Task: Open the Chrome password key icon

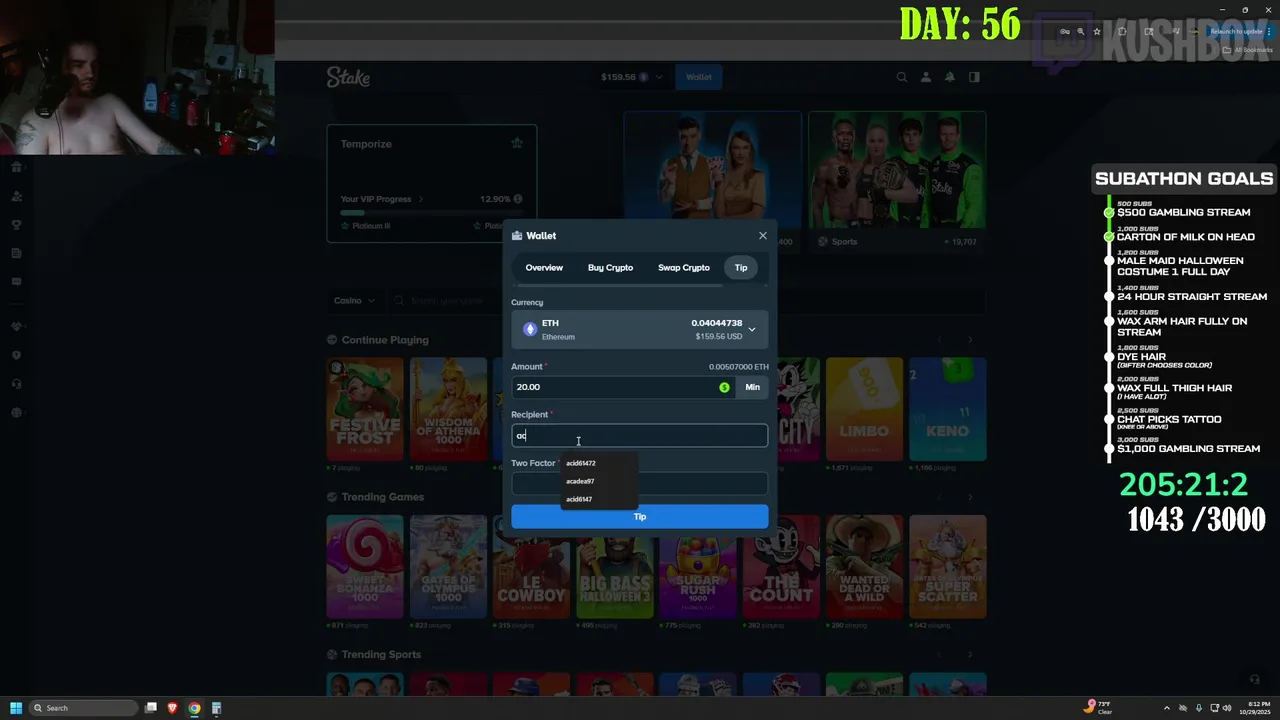Action: tap(1064, 32)
